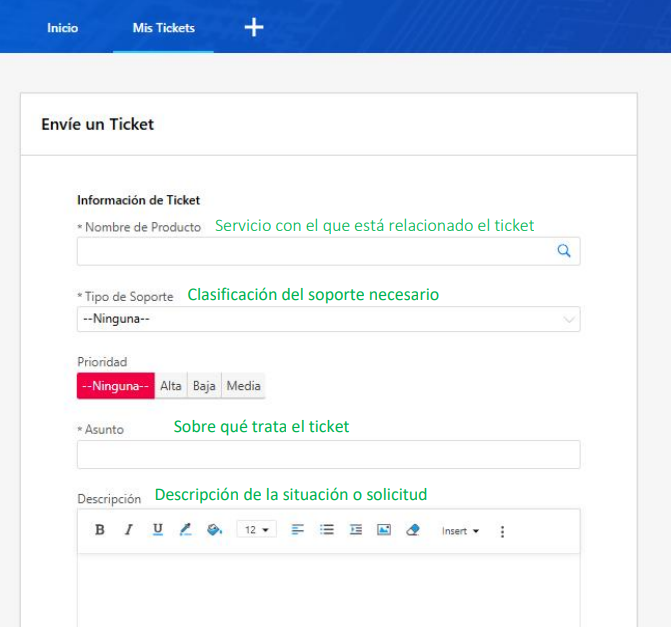The image size is (671, 627).
Task: Set priority to Media
Action: 243,386
